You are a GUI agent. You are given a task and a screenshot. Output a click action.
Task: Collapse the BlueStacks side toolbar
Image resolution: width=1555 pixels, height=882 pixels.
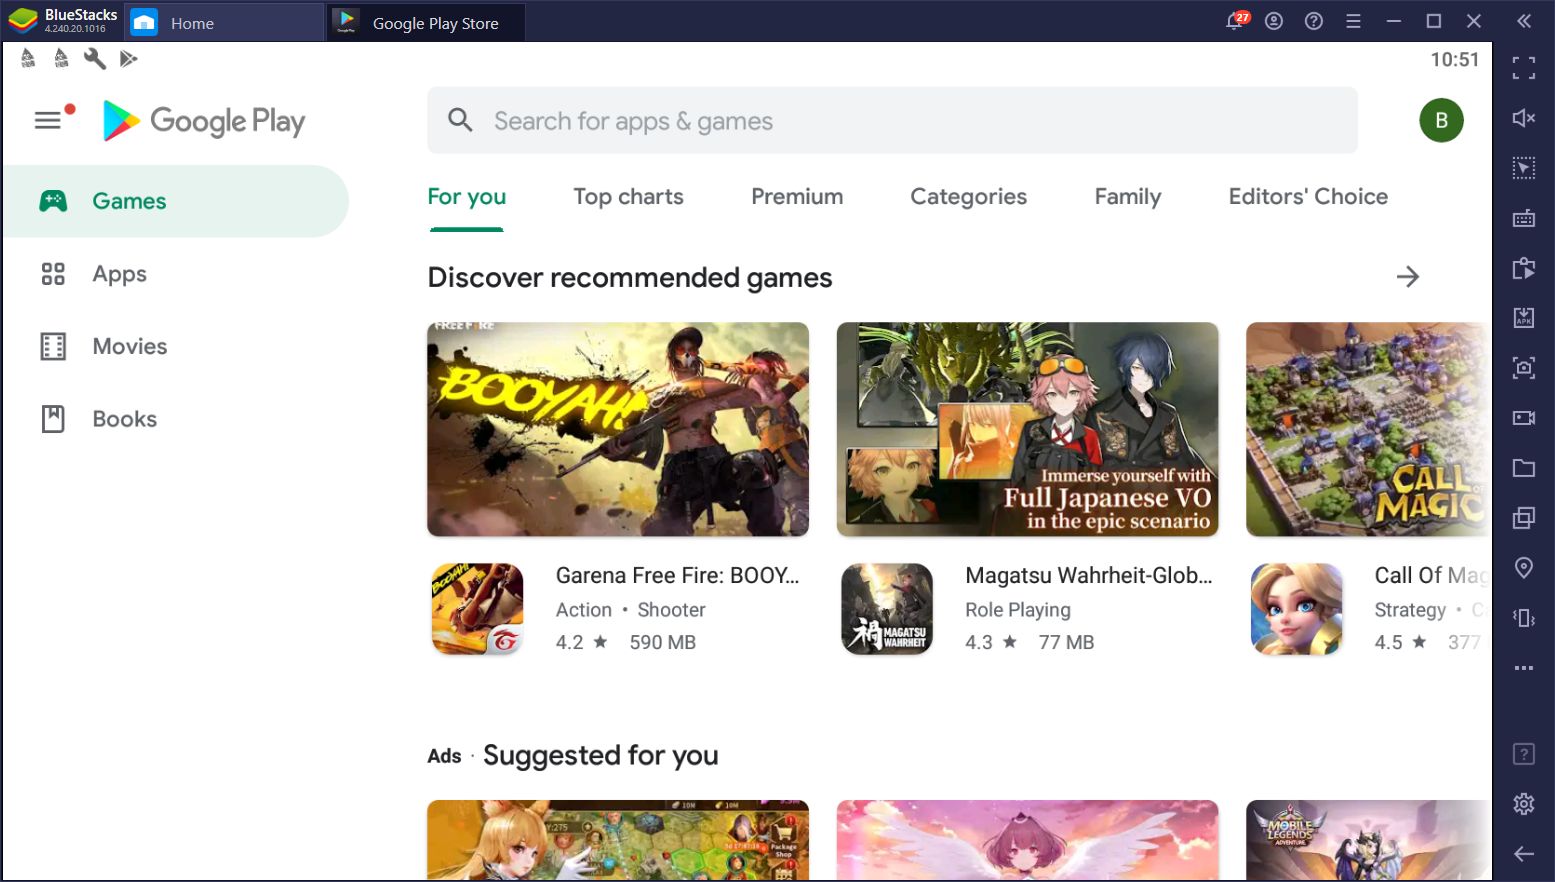point(1523,21)
